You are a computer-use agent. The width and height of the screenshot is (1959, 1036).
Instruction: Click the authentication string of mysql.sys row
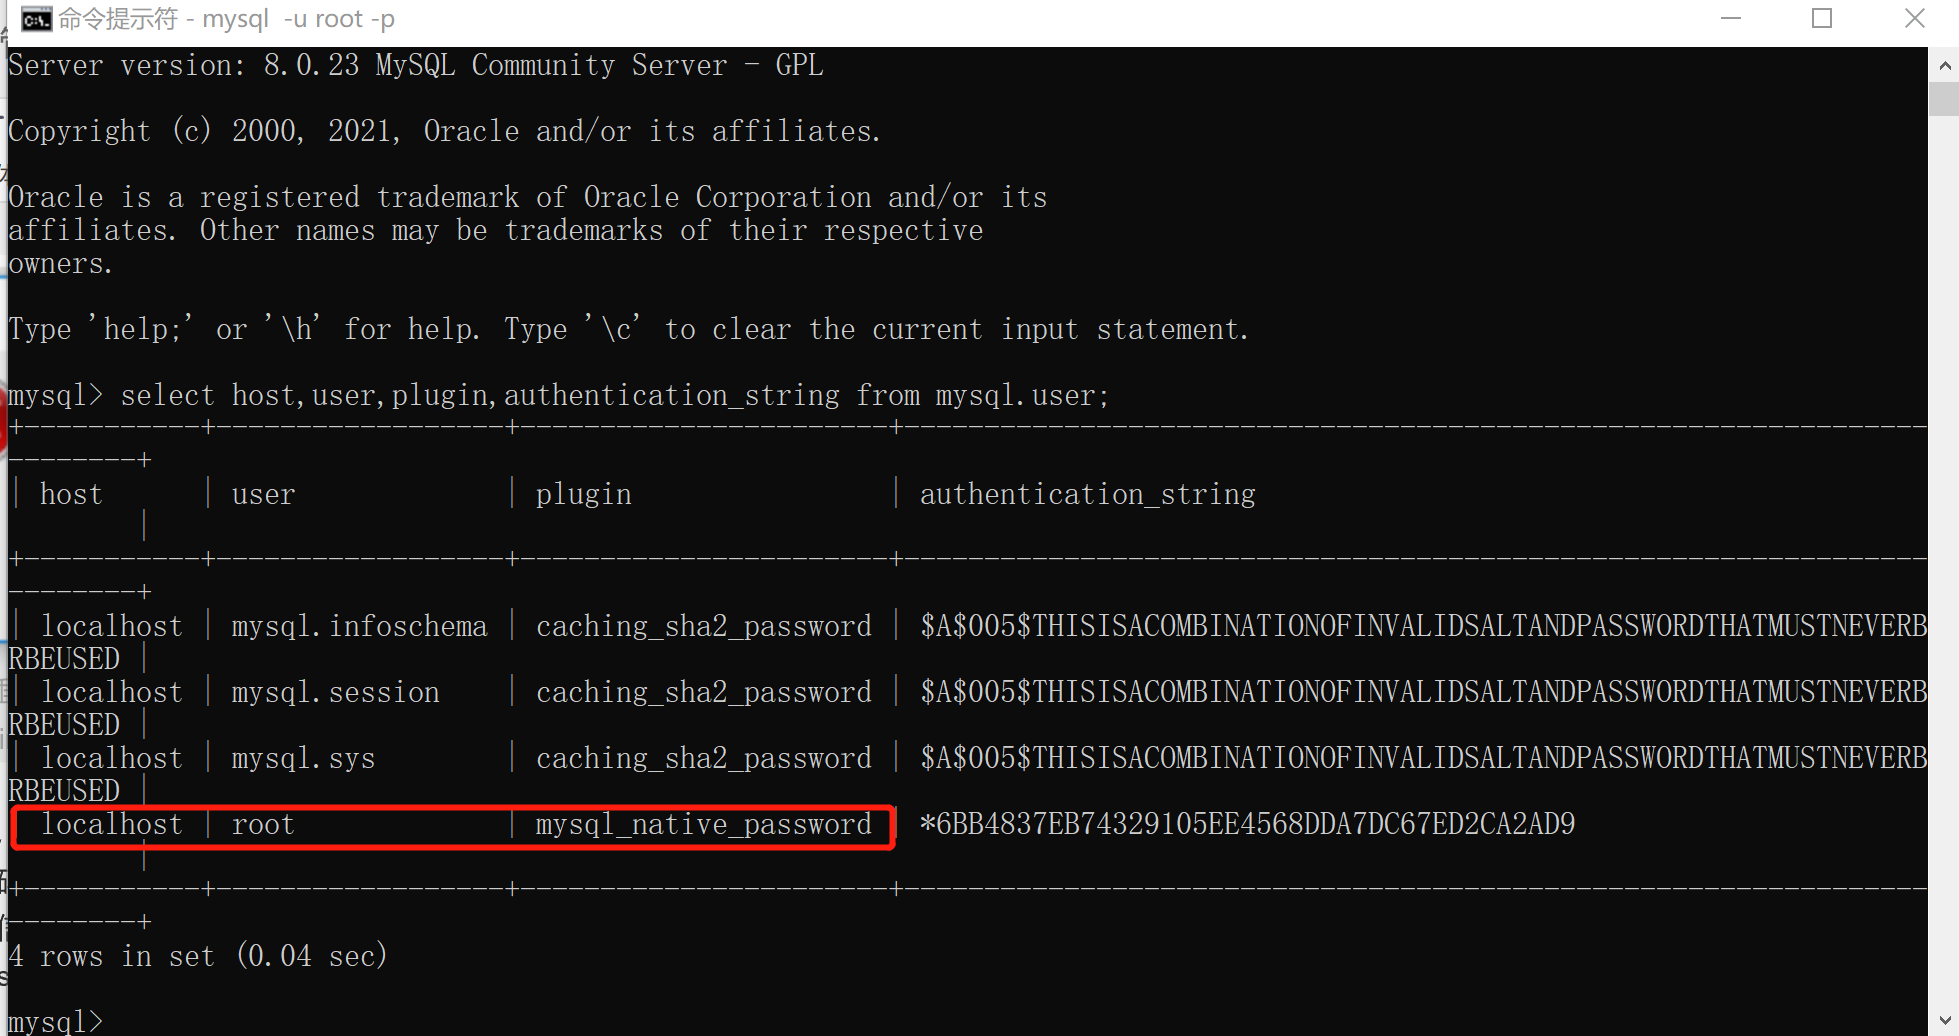pyautogui.click(x=1423, y=758)
